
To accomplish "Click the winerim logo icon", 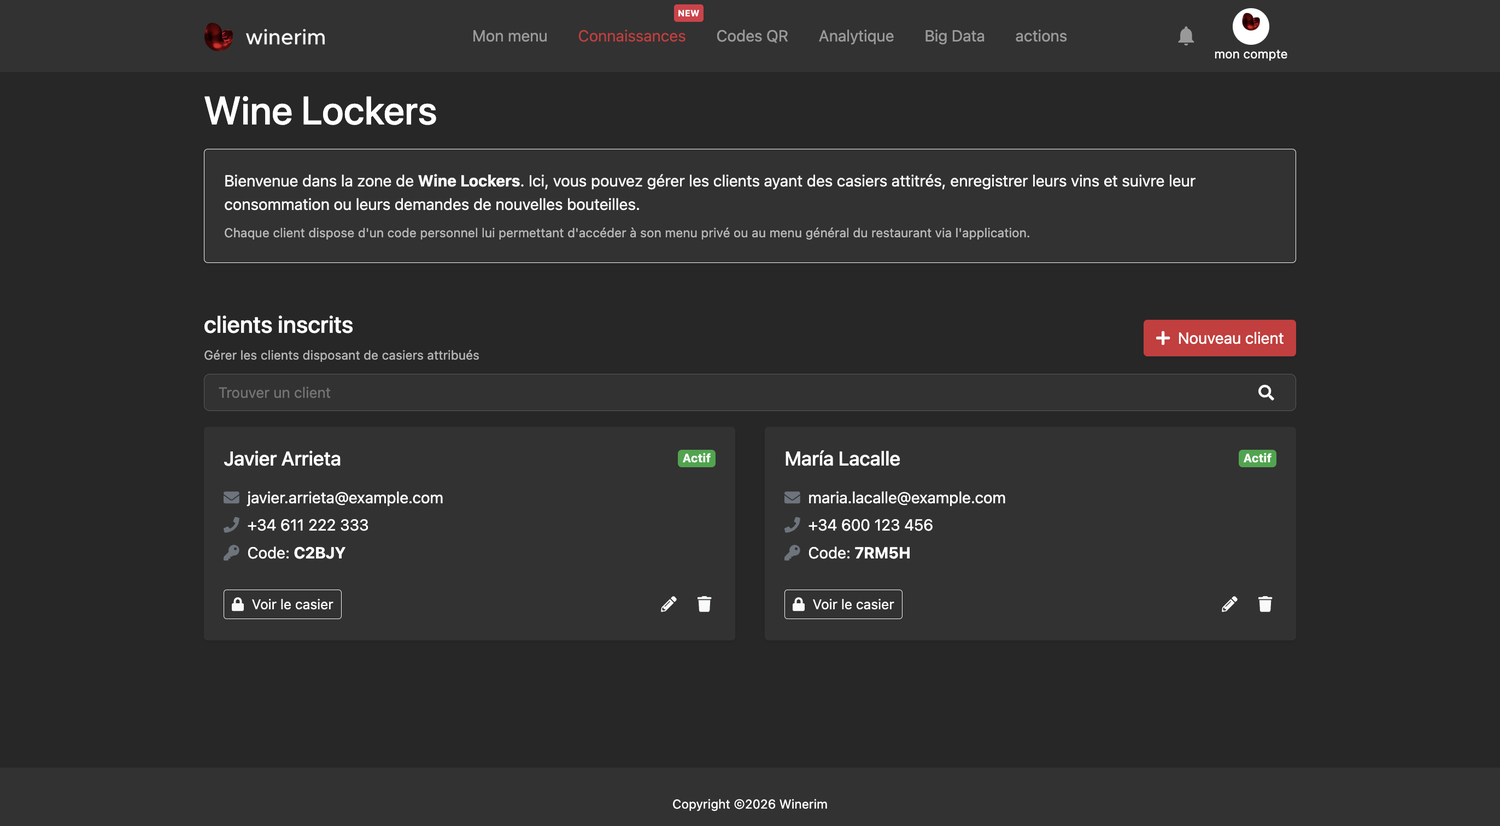I will point(218,37).
